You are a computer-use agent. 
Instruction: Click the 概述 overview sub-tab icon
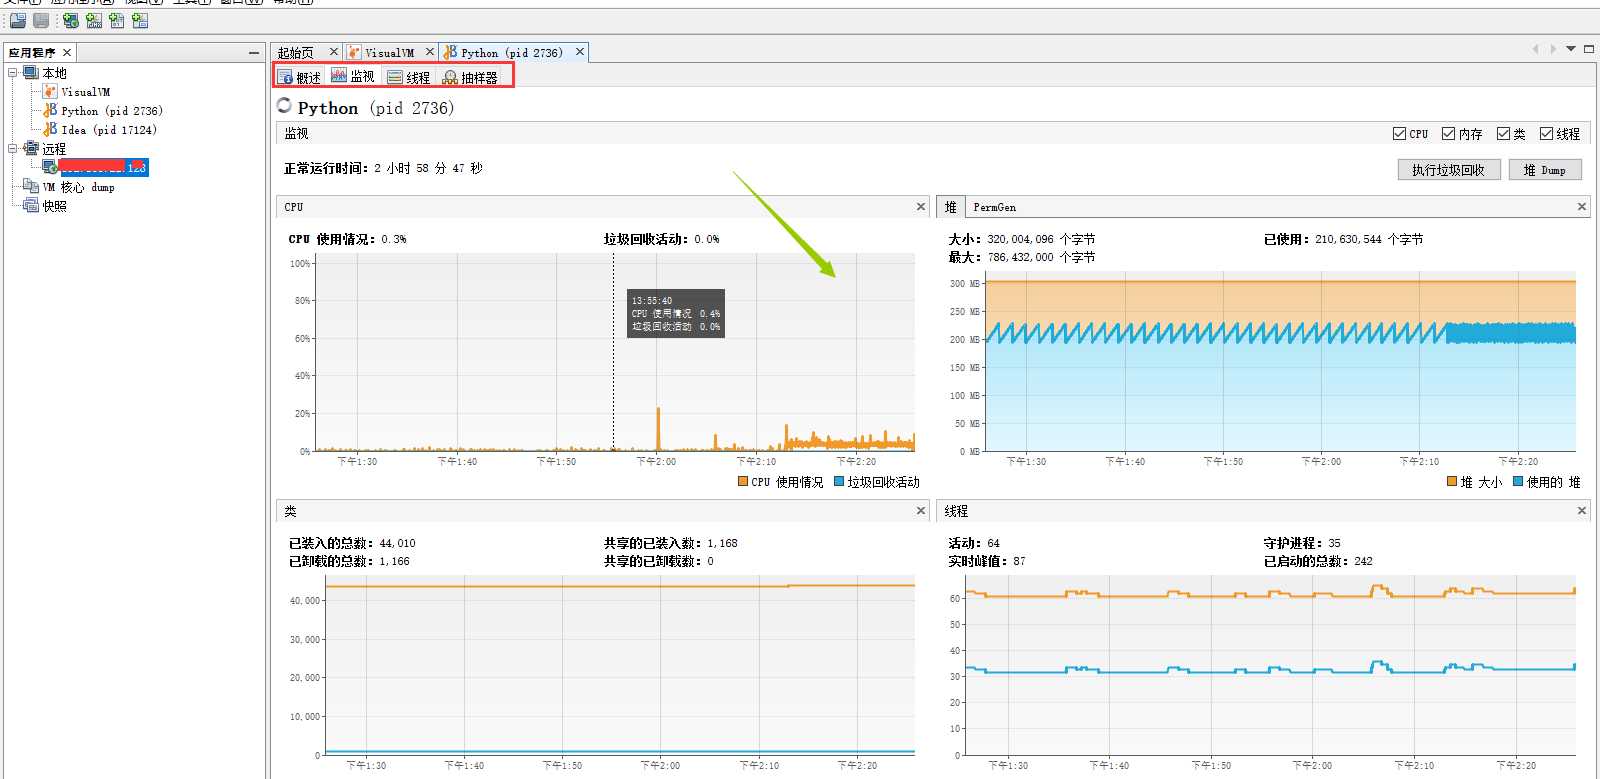point(285,77)
